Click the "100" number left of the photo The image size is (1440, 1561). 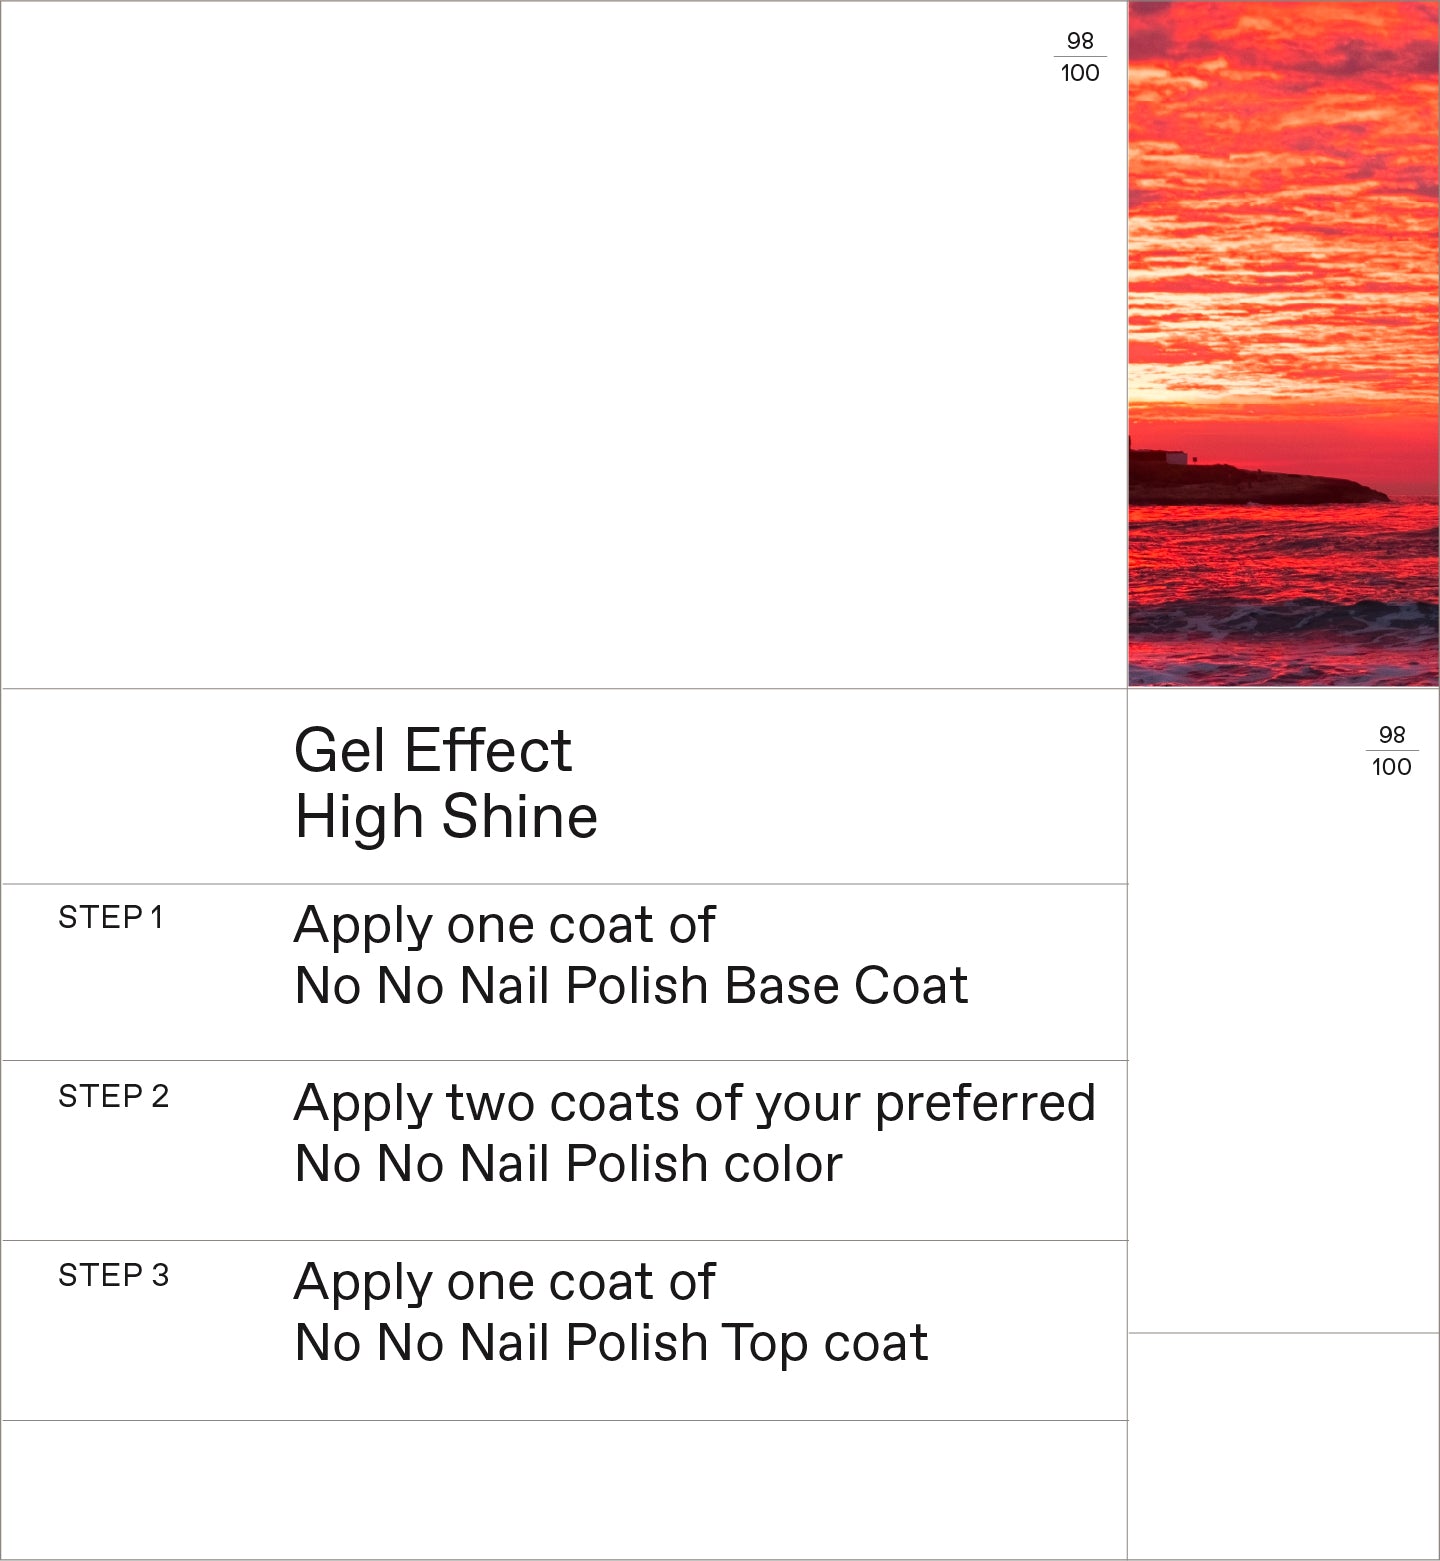coord(1080,73)
